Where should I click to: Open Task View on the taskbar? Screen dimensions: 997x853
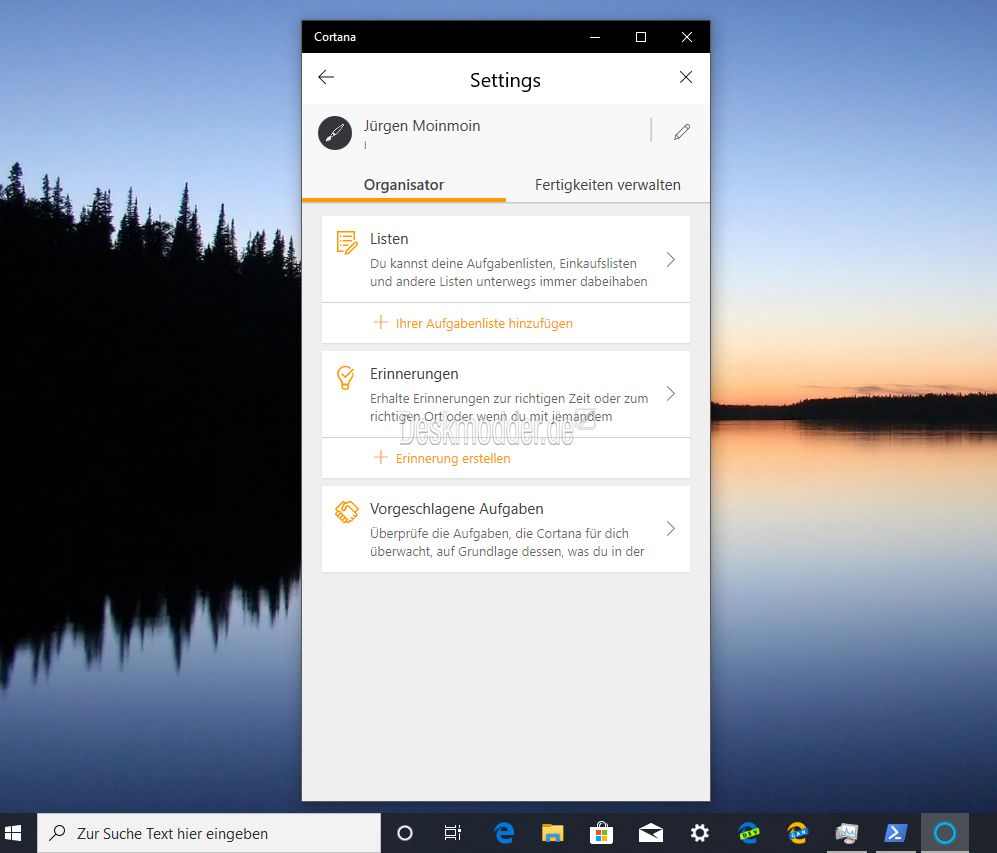point(453,833)
